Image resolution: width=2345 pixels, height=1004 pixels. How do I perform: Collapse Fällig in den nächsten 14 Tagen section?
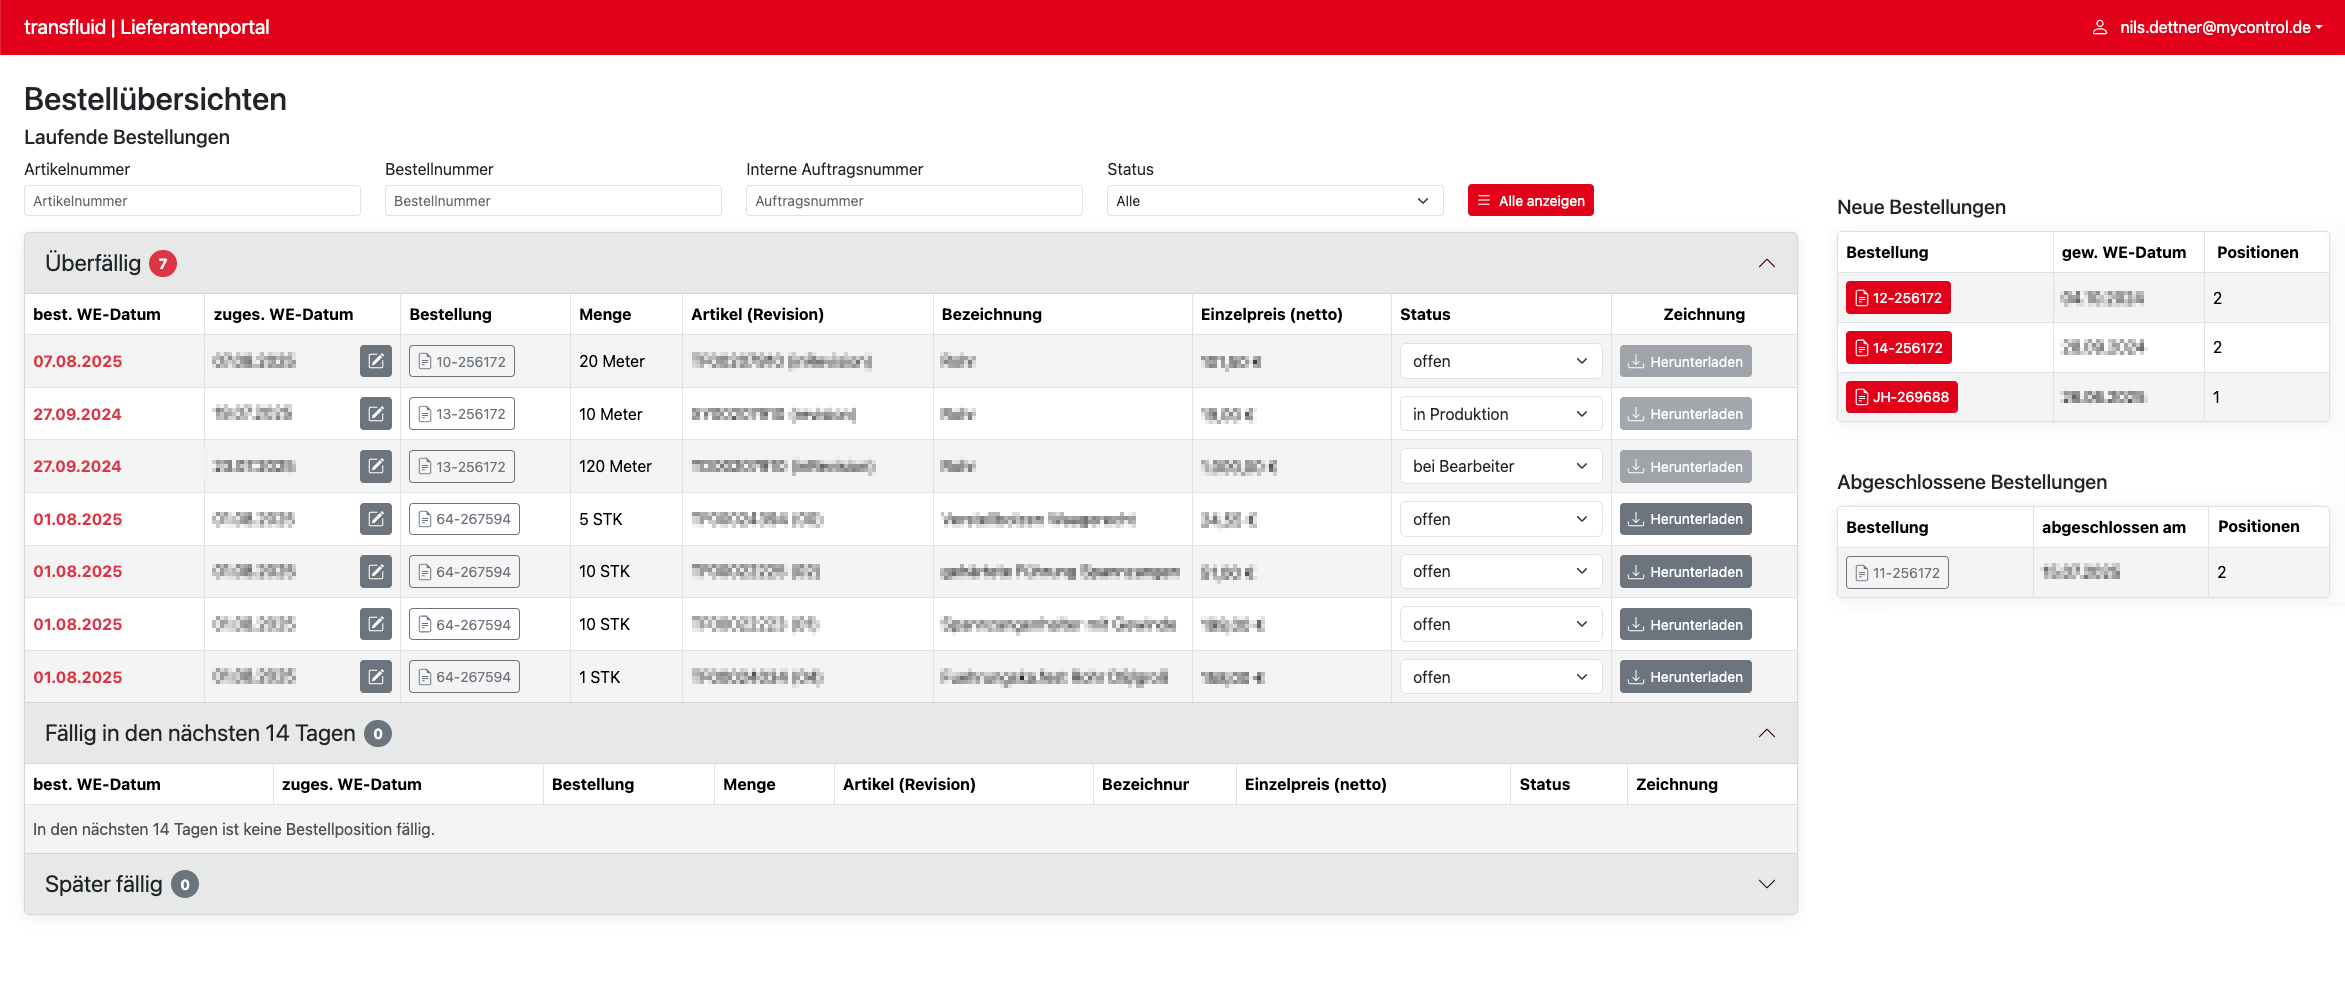(1766, 733)
